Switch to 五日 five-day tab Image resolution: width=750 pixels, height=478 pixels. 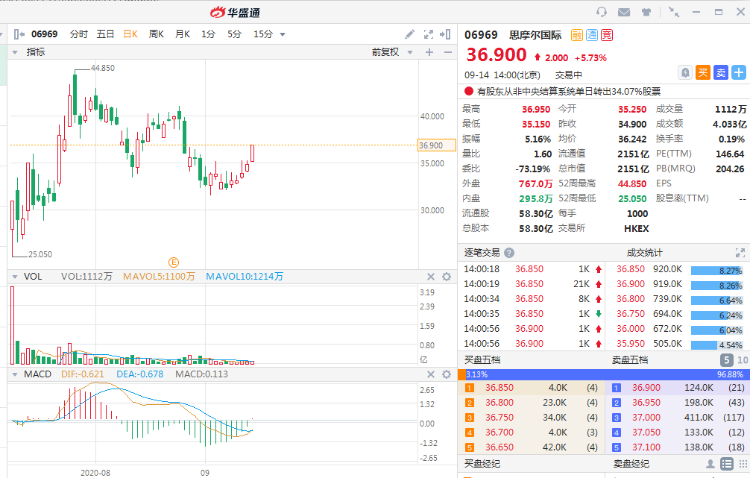pyautogui.click(x=105, y=34)
